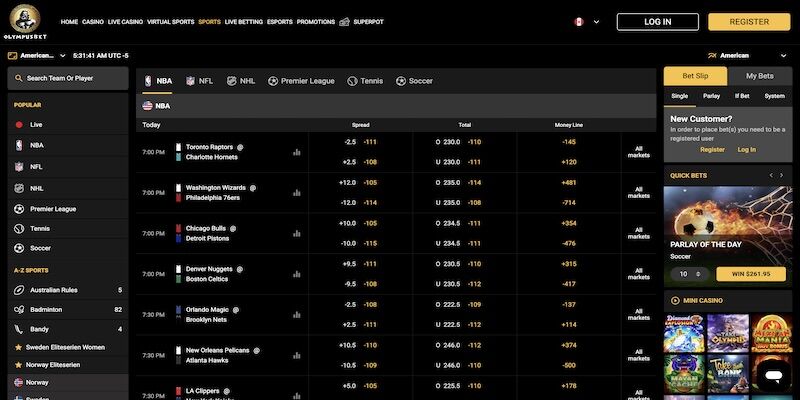Open stats chart for Raptors game
This screenshot has height=400, width=800.
297,152
